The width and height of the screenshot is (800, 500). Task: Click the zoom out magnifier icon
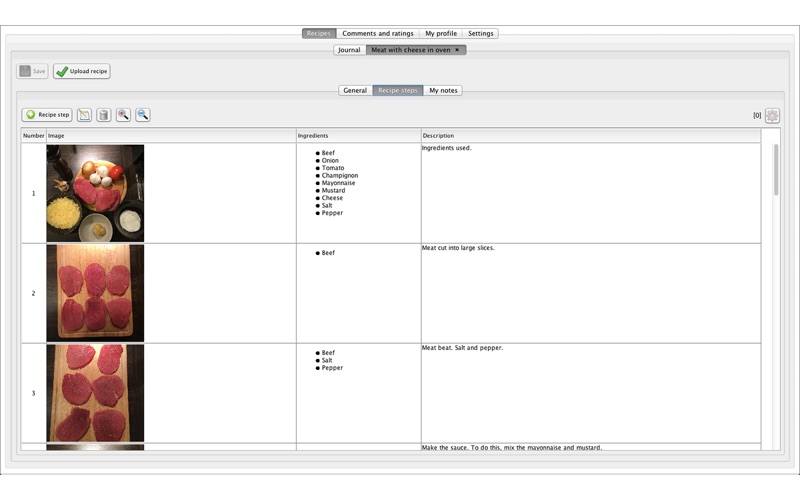pos(143,115)
